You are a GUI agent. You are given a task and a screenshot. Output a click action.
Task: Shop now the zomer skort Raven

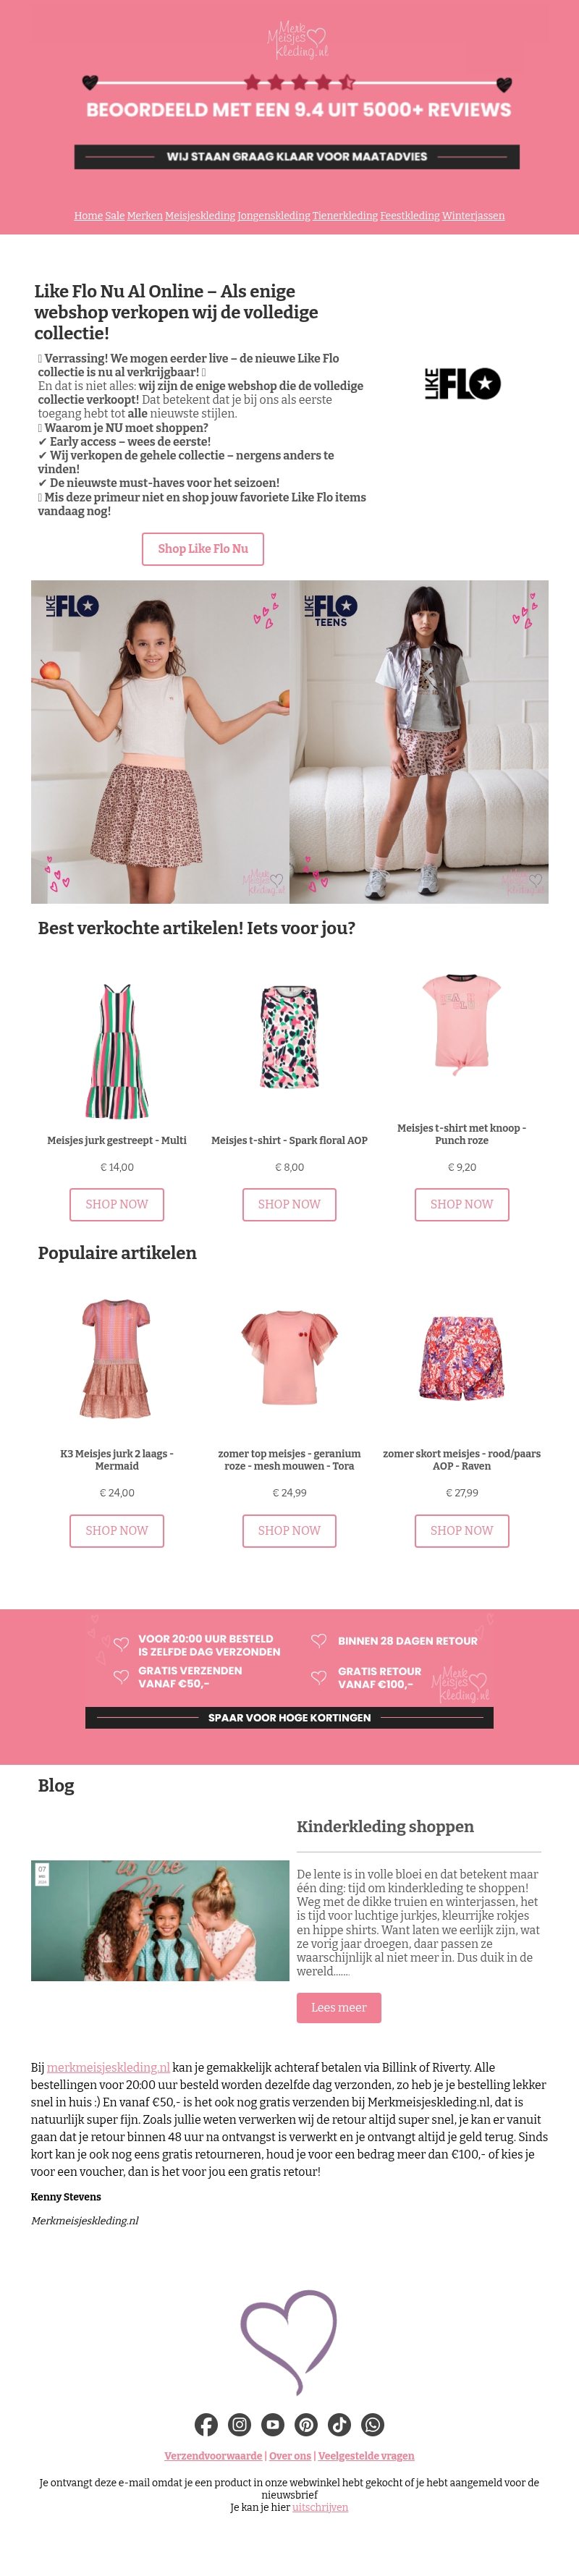pyautogui.click(x=462, y=1530)
